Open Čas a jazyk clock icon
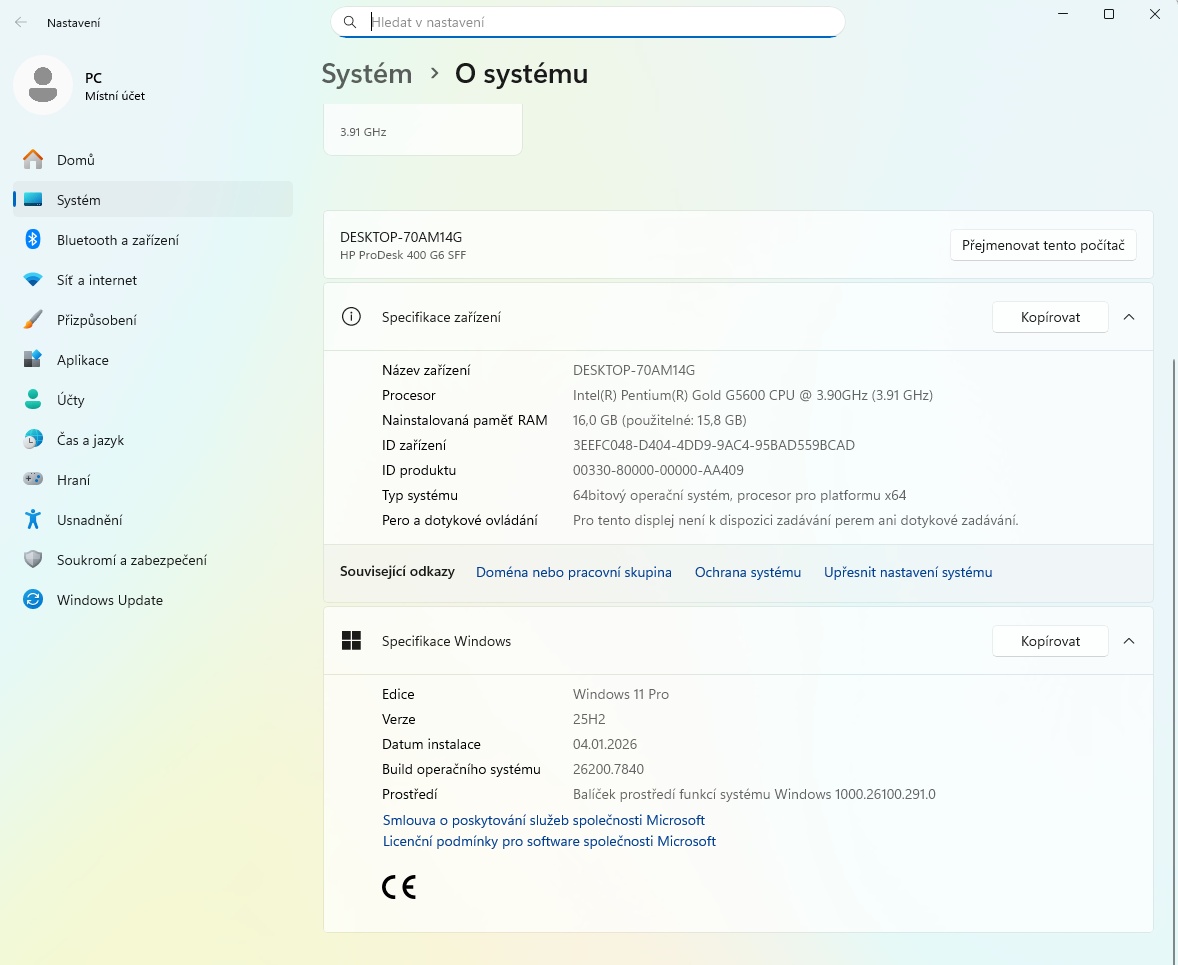The width and height of the screenshot is (1178, 965). [33, 440]
